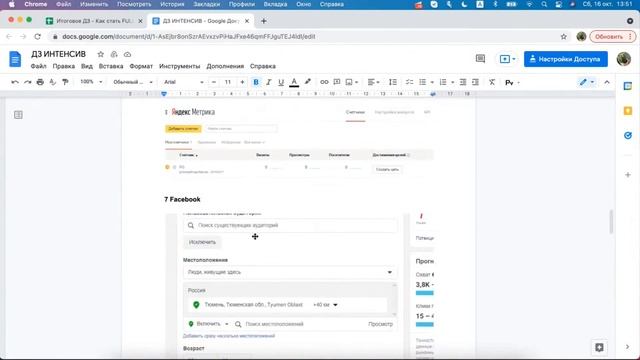Open the paragraph style dropdown
This screenshot has height=360, width=640.
pyautogui.click(x=133, y=82)
